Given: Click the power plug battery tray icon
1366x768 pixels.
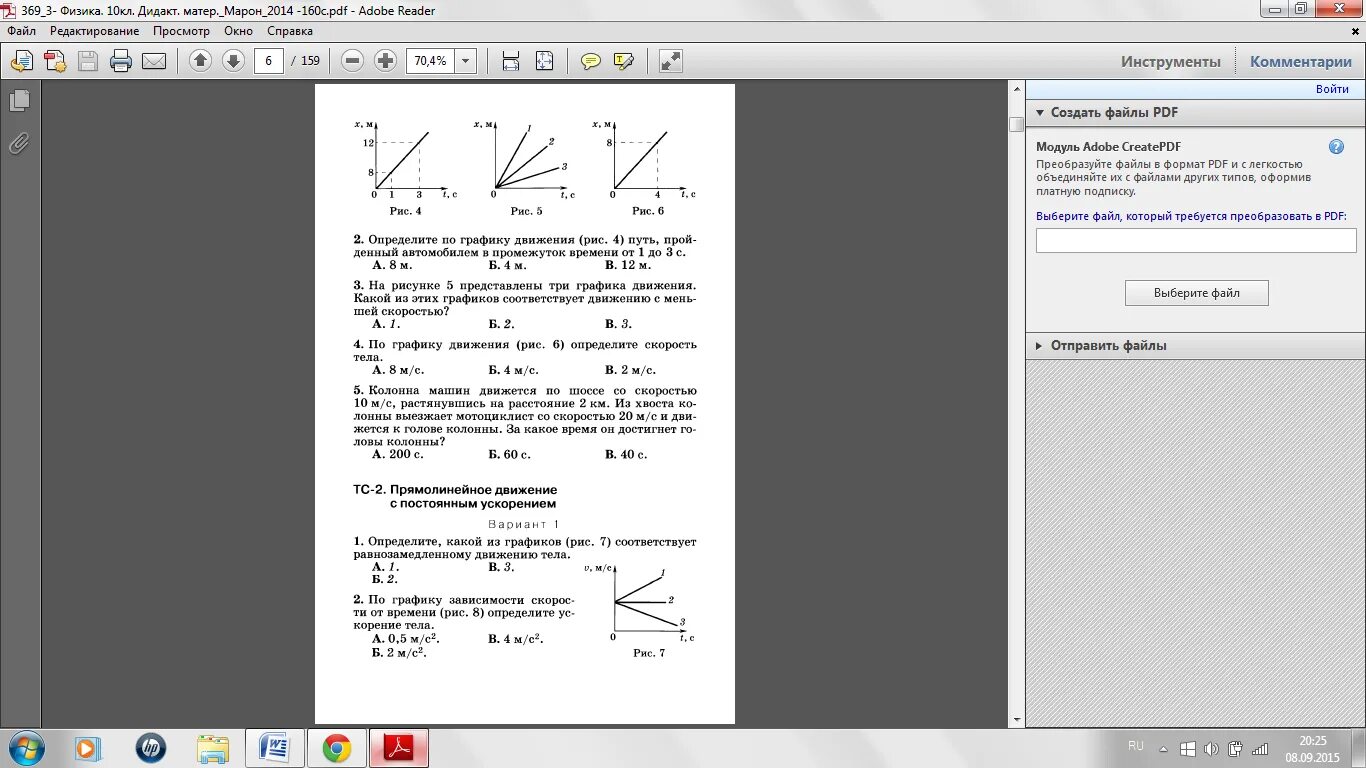Looking at the screenshot, I should (x=1235, y=748).
